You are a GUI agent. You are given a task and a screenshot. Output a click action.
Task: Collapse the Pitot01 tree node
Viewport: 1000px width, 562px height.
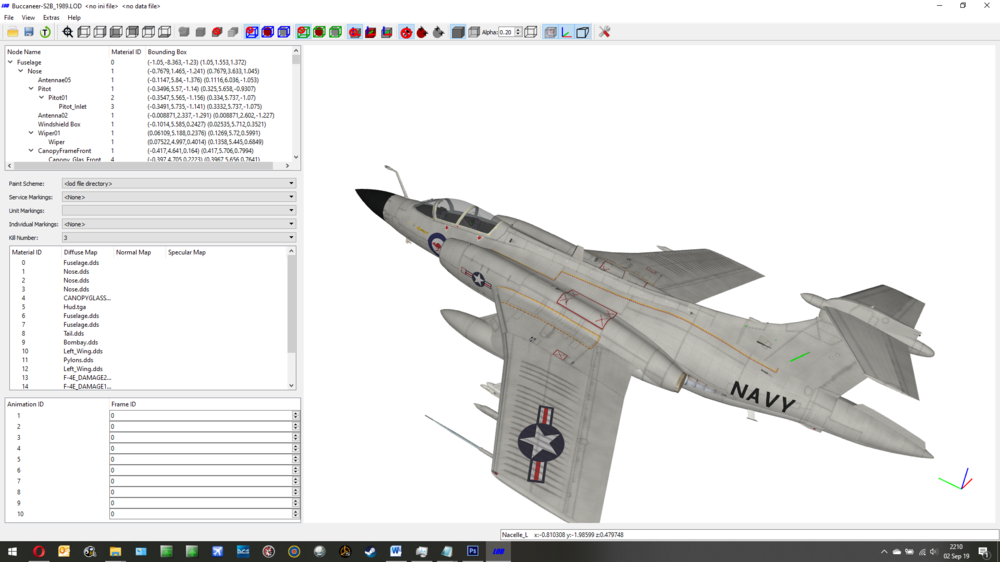click(x=41, y=98)
